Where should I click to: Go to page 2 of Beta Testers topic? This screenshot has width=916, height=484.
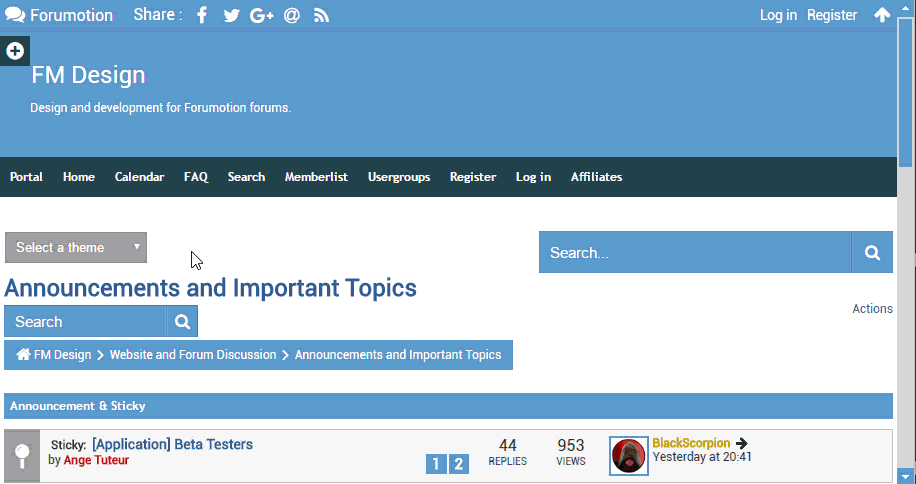(x=459, y=464)
